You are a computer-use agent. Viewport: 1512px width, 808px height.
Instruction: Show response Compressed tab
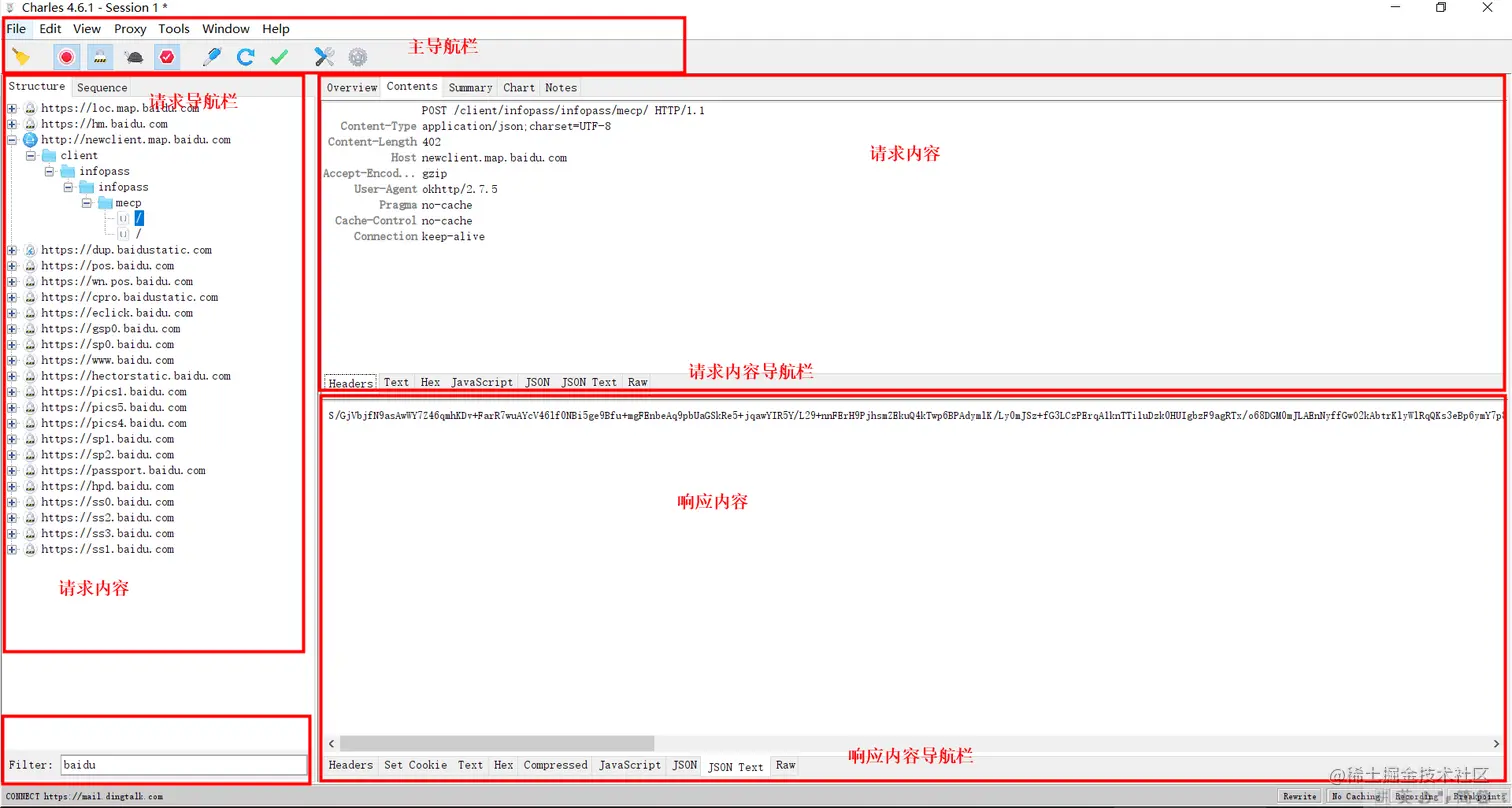click(x=555, y=765)
